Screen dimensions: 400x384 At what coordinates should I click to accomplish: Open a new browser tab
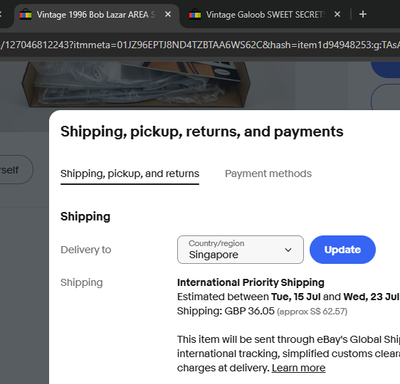coord(363,14)
